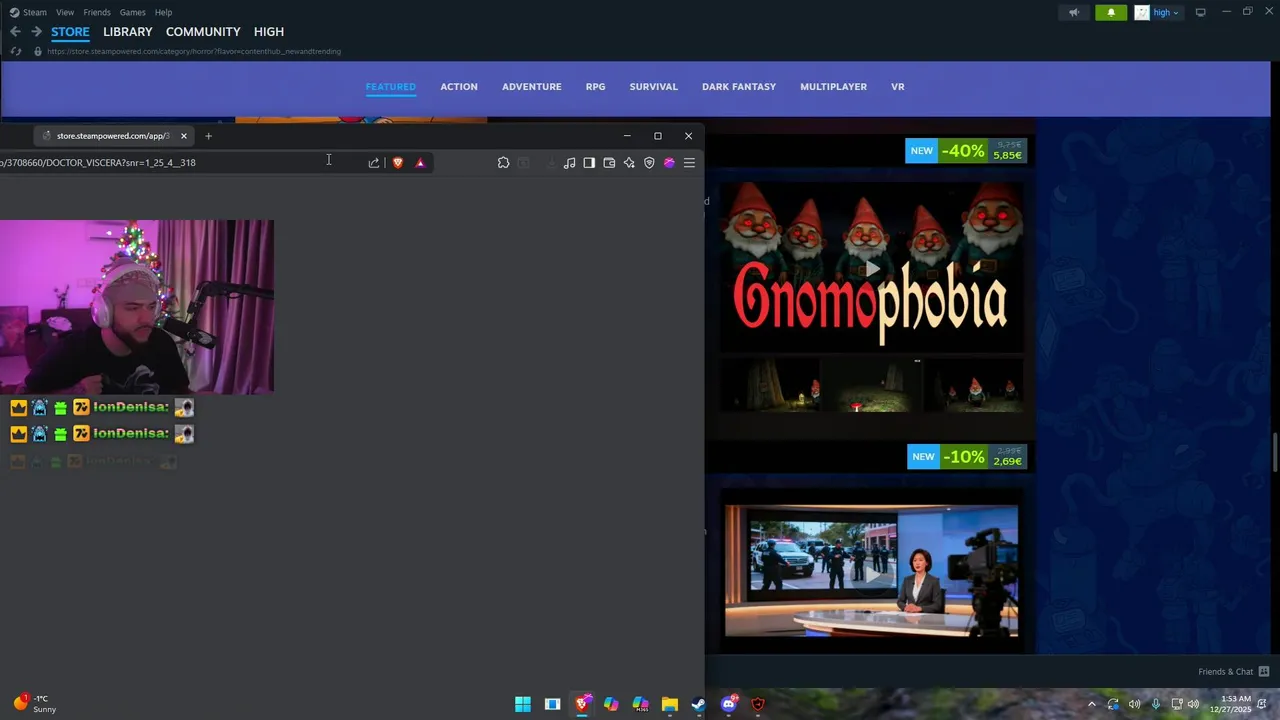Open Gnomophobia third screenshot thumbnail
This screenshot has width=1280, height=720.
[973, 386]
